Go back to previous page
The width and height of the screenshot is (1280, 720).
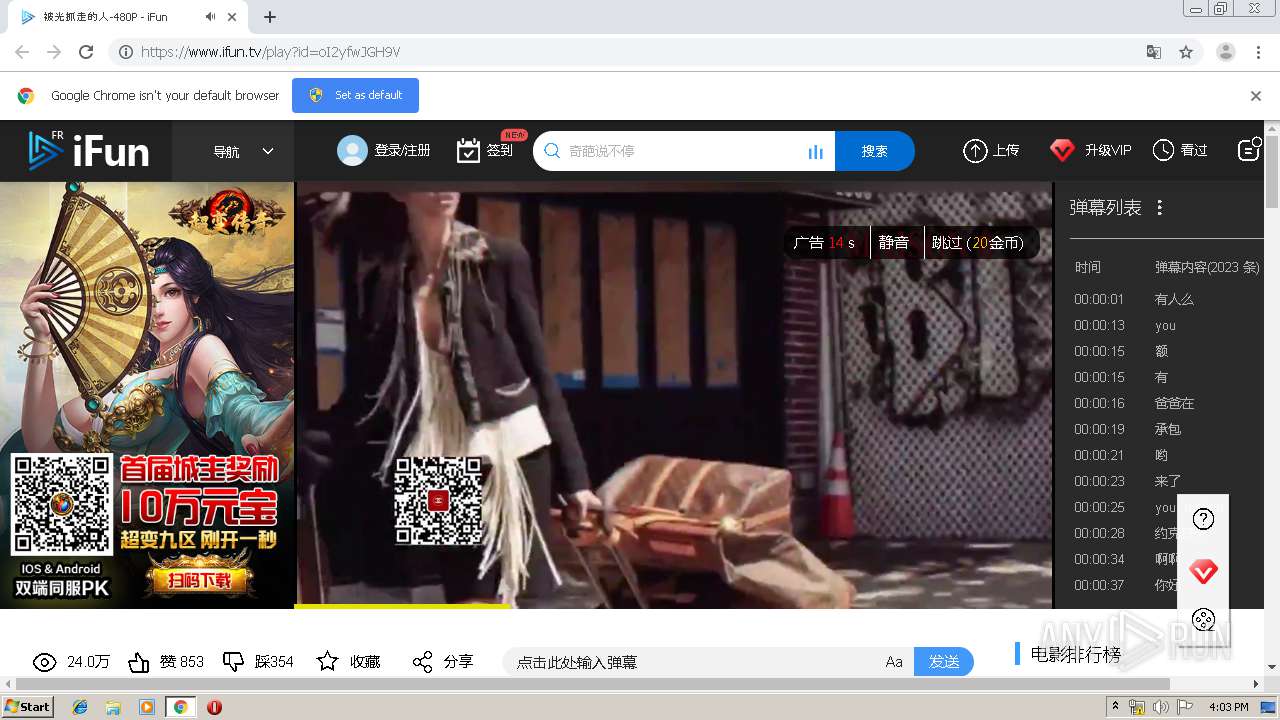click(22, 52)
